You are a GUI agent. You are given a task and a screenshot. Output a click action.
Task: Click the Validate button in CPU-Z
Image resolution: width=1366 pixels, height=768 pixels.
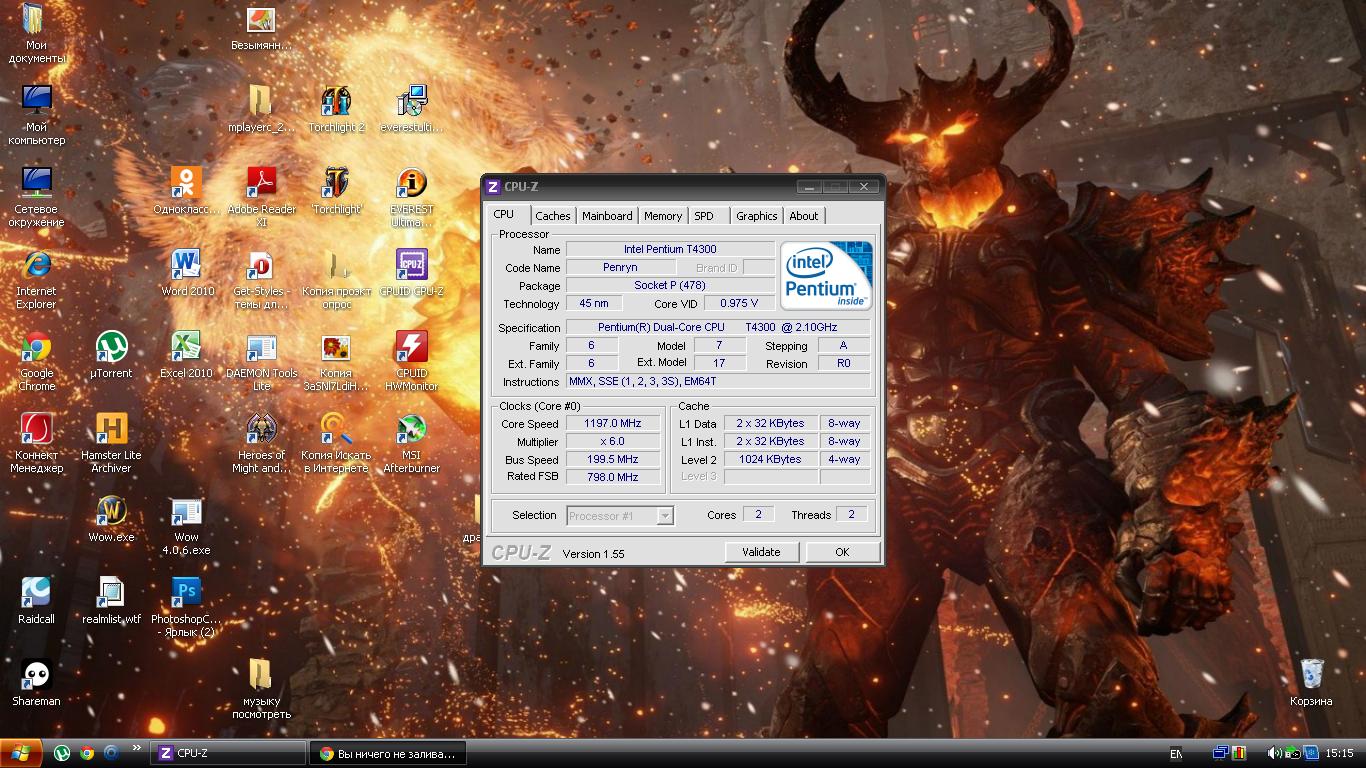coord(761,552)
